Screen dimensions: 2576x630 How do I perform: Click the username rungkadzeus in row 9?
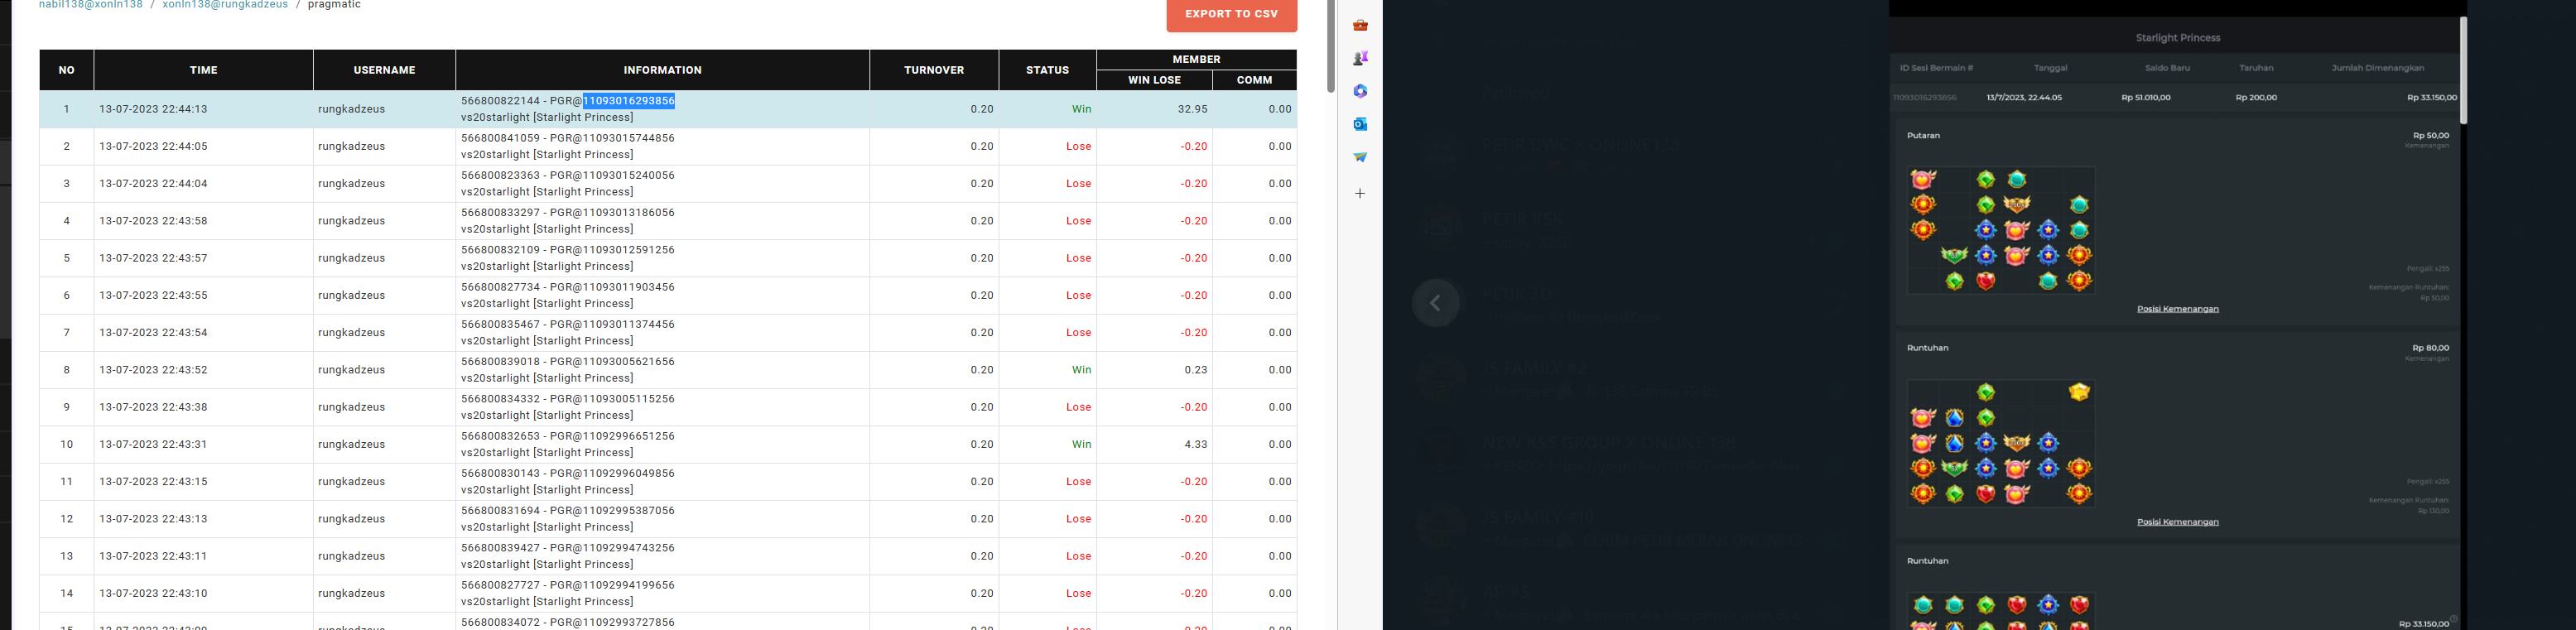351,407
